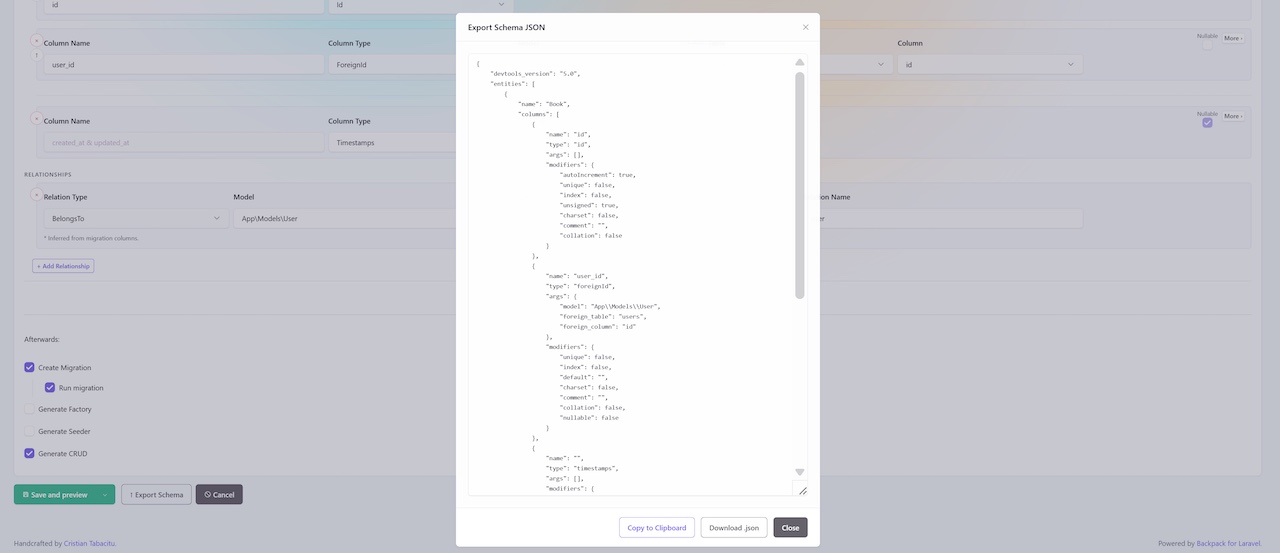Close the Export Schema JSON dialog with X
This screenshot has width=1280, height=553.
(806, 27)
